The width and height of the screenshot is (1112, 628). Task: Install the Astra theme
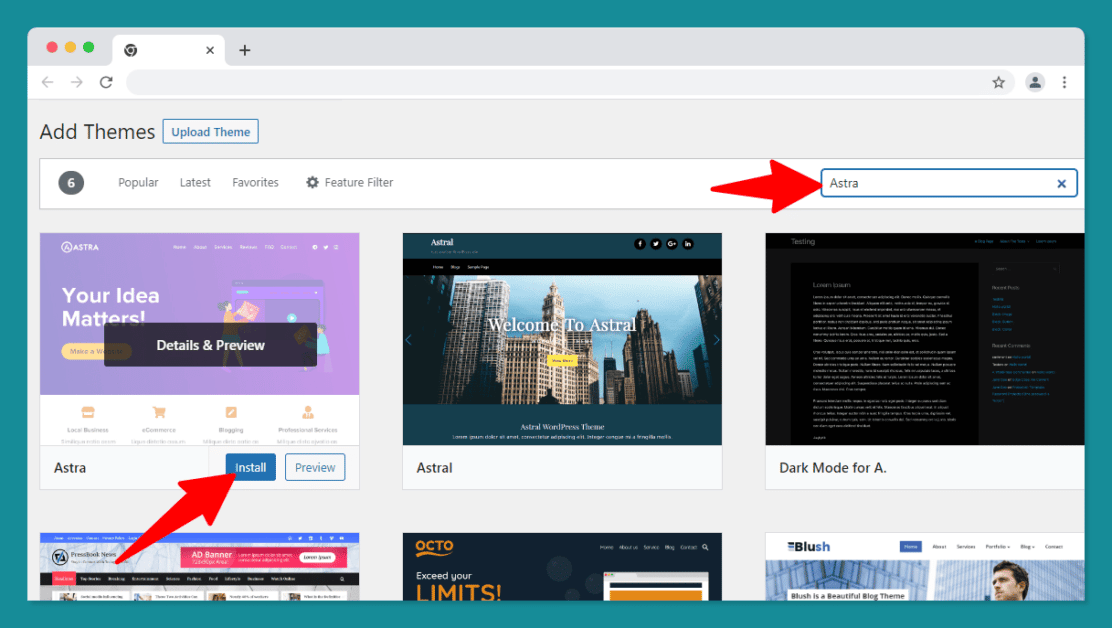click(250, 467)
